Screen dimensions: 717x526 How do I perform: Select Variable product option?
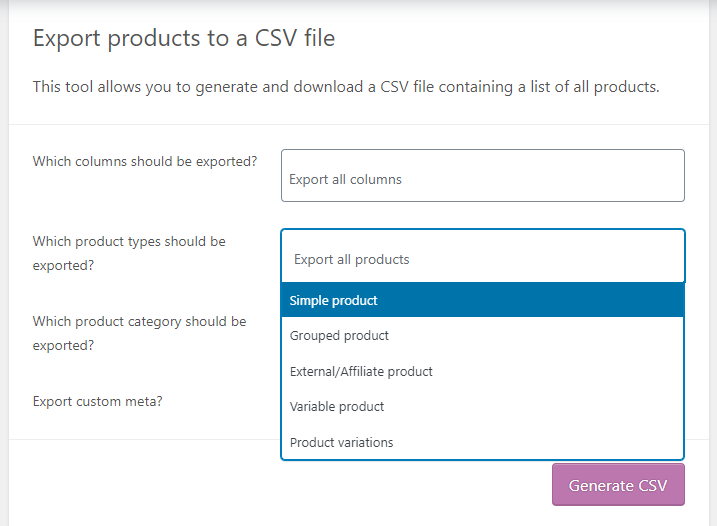click(482, 407)
